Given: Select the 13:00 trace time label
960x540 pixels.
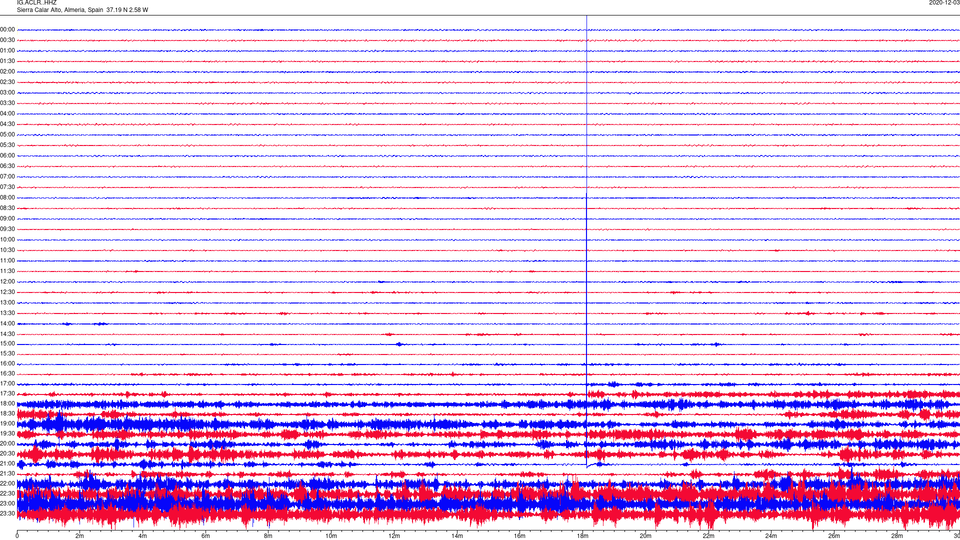Looking at the screenshot, I should (7, 302).
